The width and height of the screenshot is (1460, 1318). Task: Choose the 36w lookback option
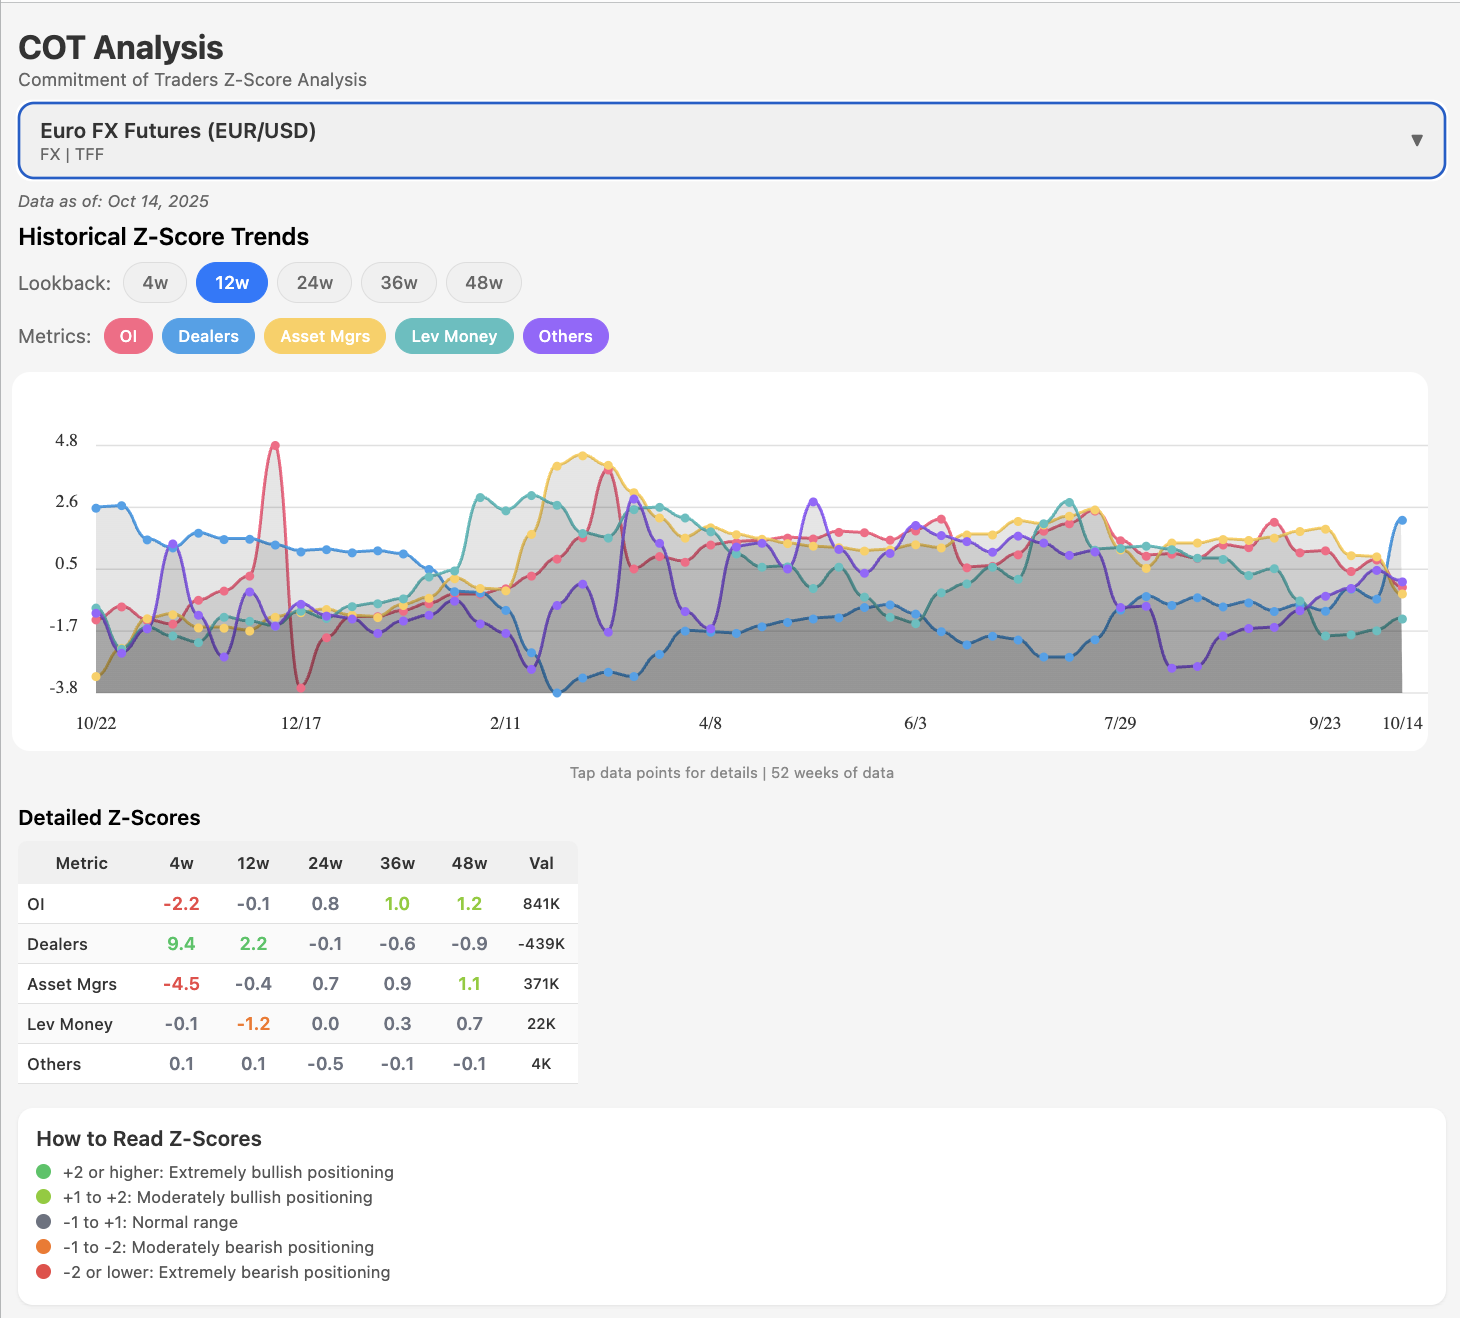pyautogui.click(x=398, y=283)
